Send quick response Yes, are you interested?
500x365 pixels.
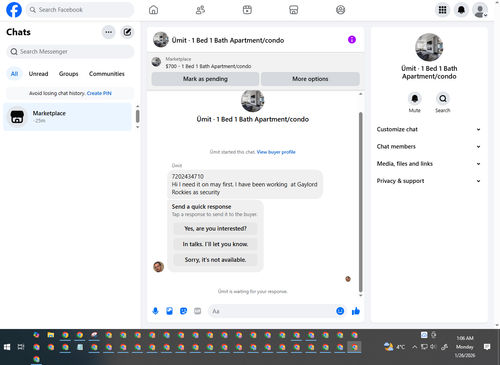pyautogui.click(x=215, y=229)
